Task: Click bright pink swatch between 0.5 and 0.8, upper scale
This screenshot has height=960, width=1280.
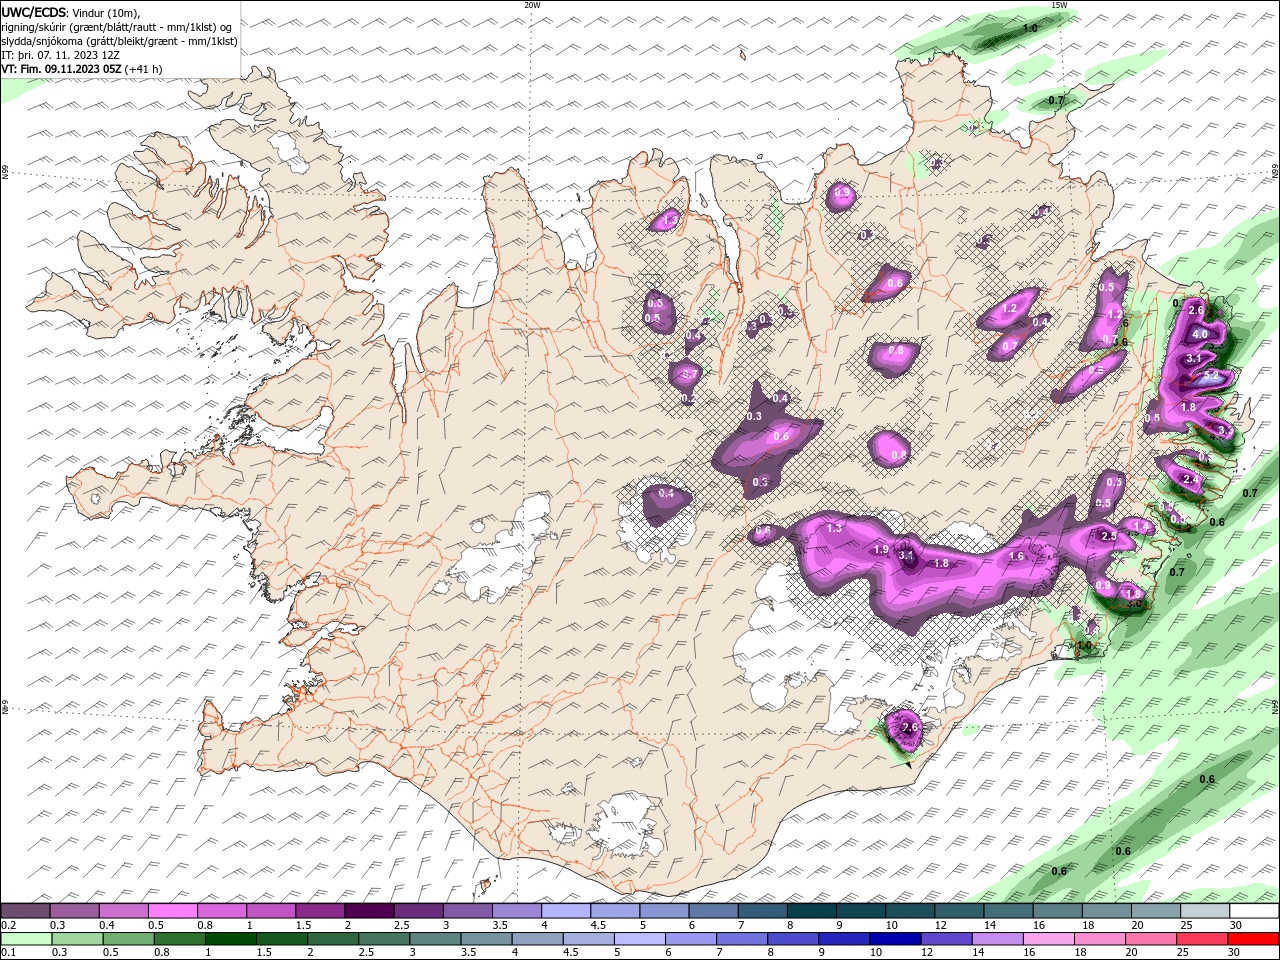Action: [x=175, y=911]
